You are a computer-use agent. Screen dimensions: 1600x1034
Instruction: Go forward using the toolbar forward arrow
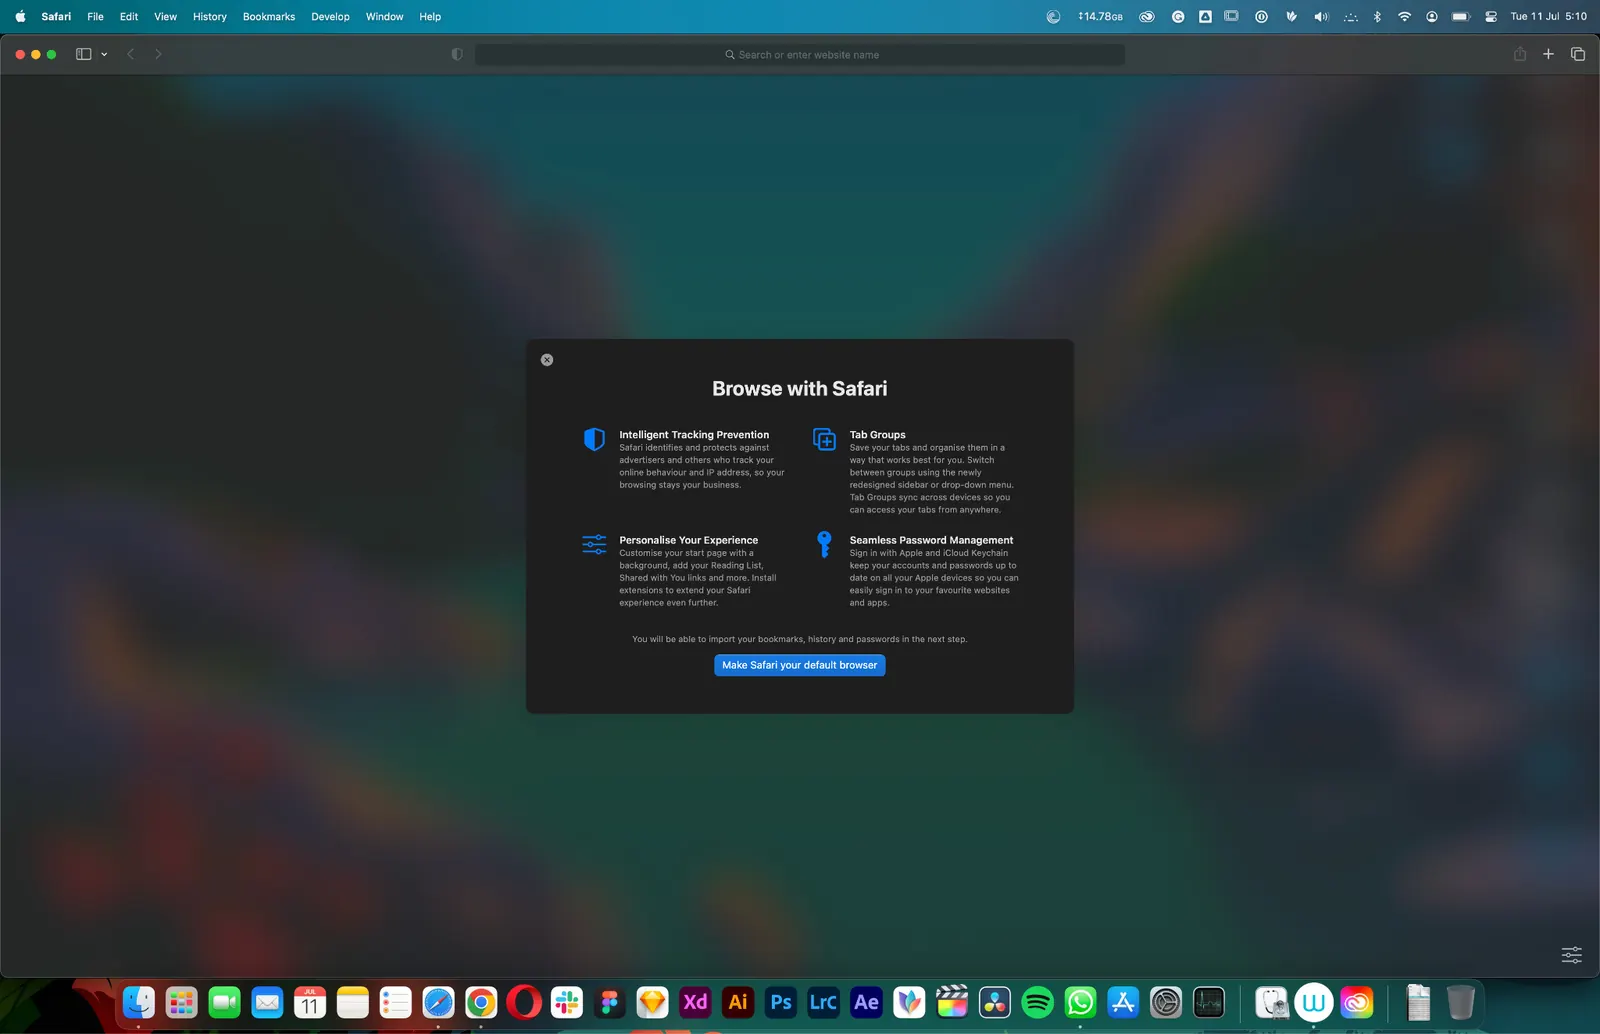click(158, 54)
